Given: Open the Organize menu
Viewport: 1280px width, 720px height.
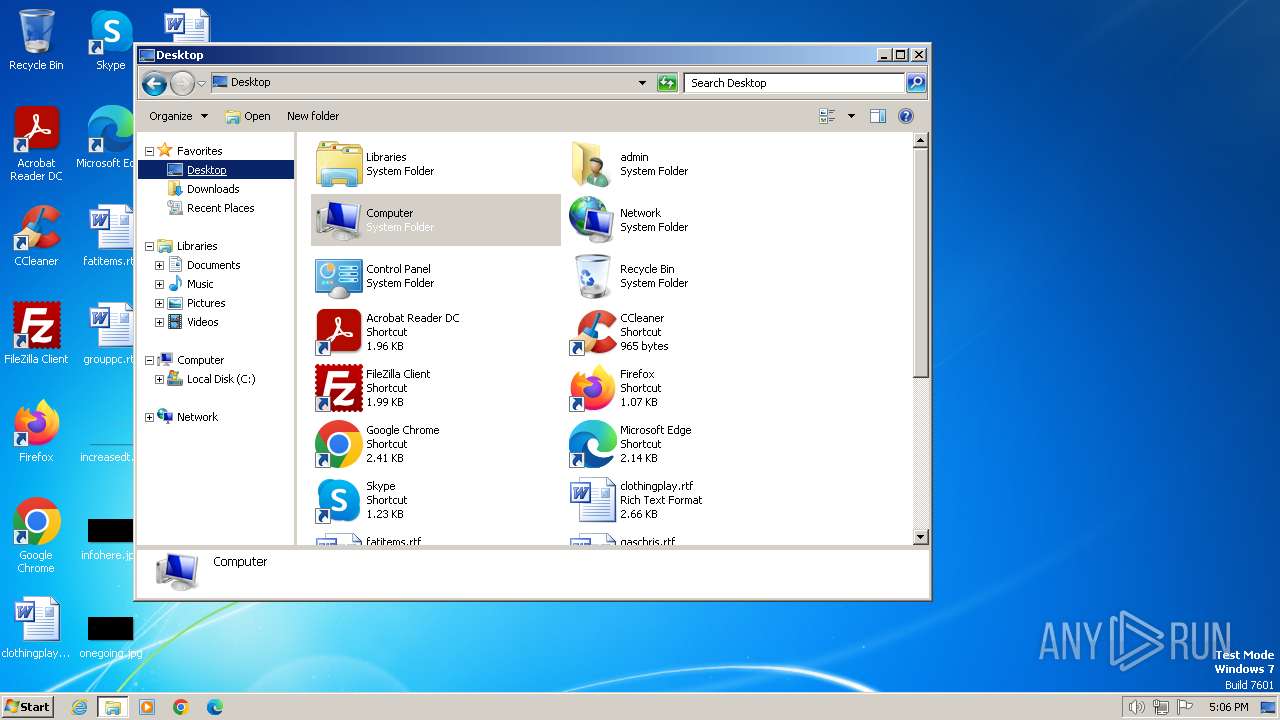Looking at the screenshot, I should (178, 116).
